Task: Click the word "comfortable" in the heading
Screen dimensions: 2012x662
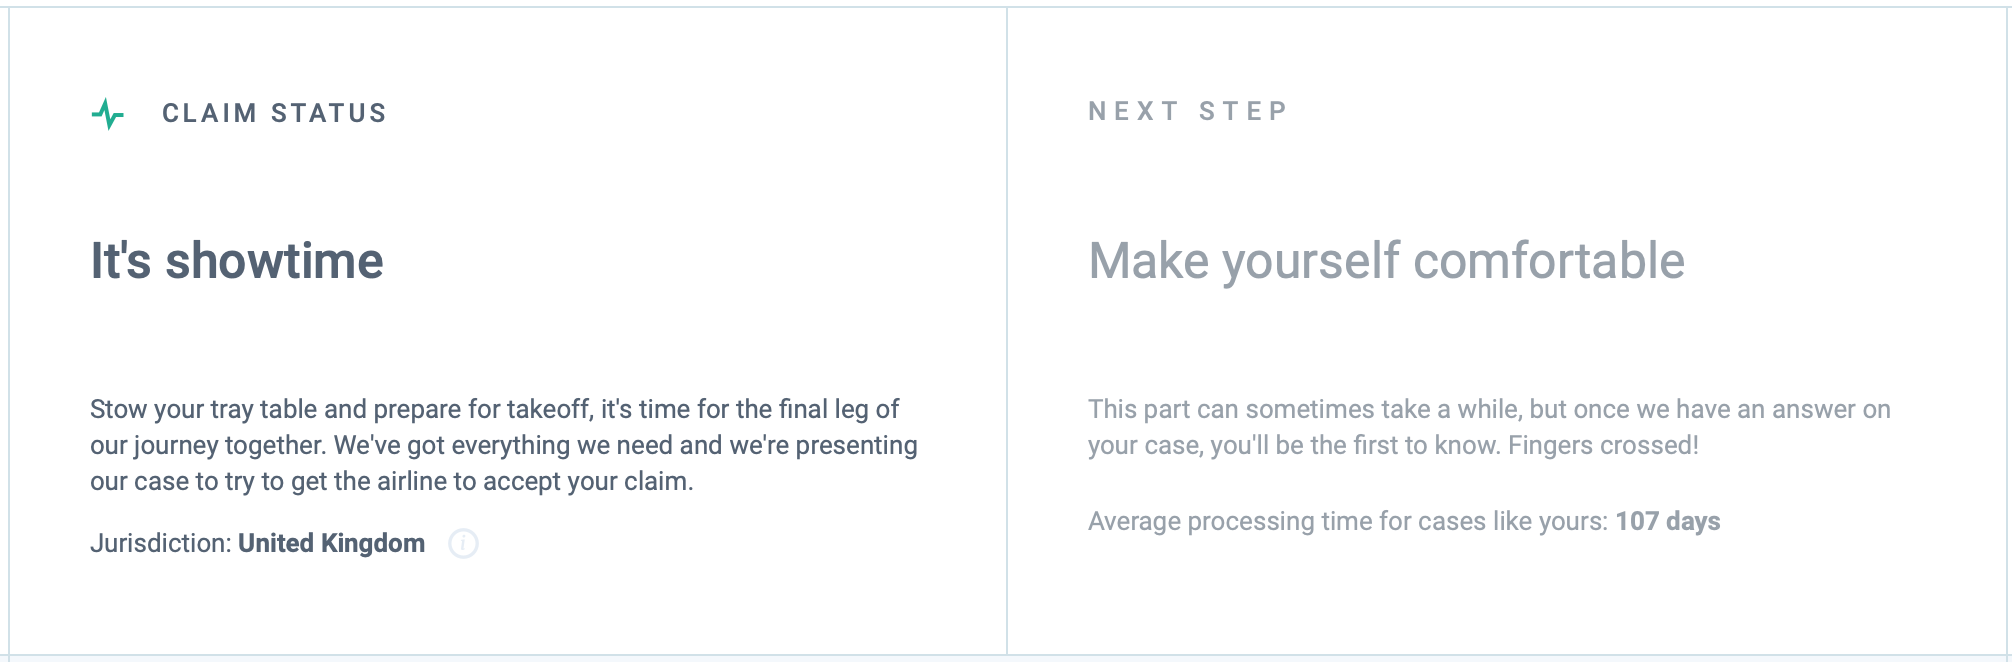Action: tap(1549, 261)
